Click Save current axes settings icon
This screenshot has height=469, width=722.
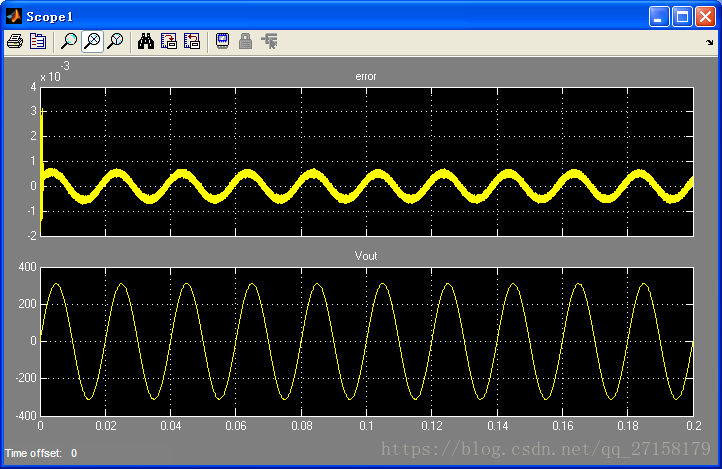[x=169, y=41]
